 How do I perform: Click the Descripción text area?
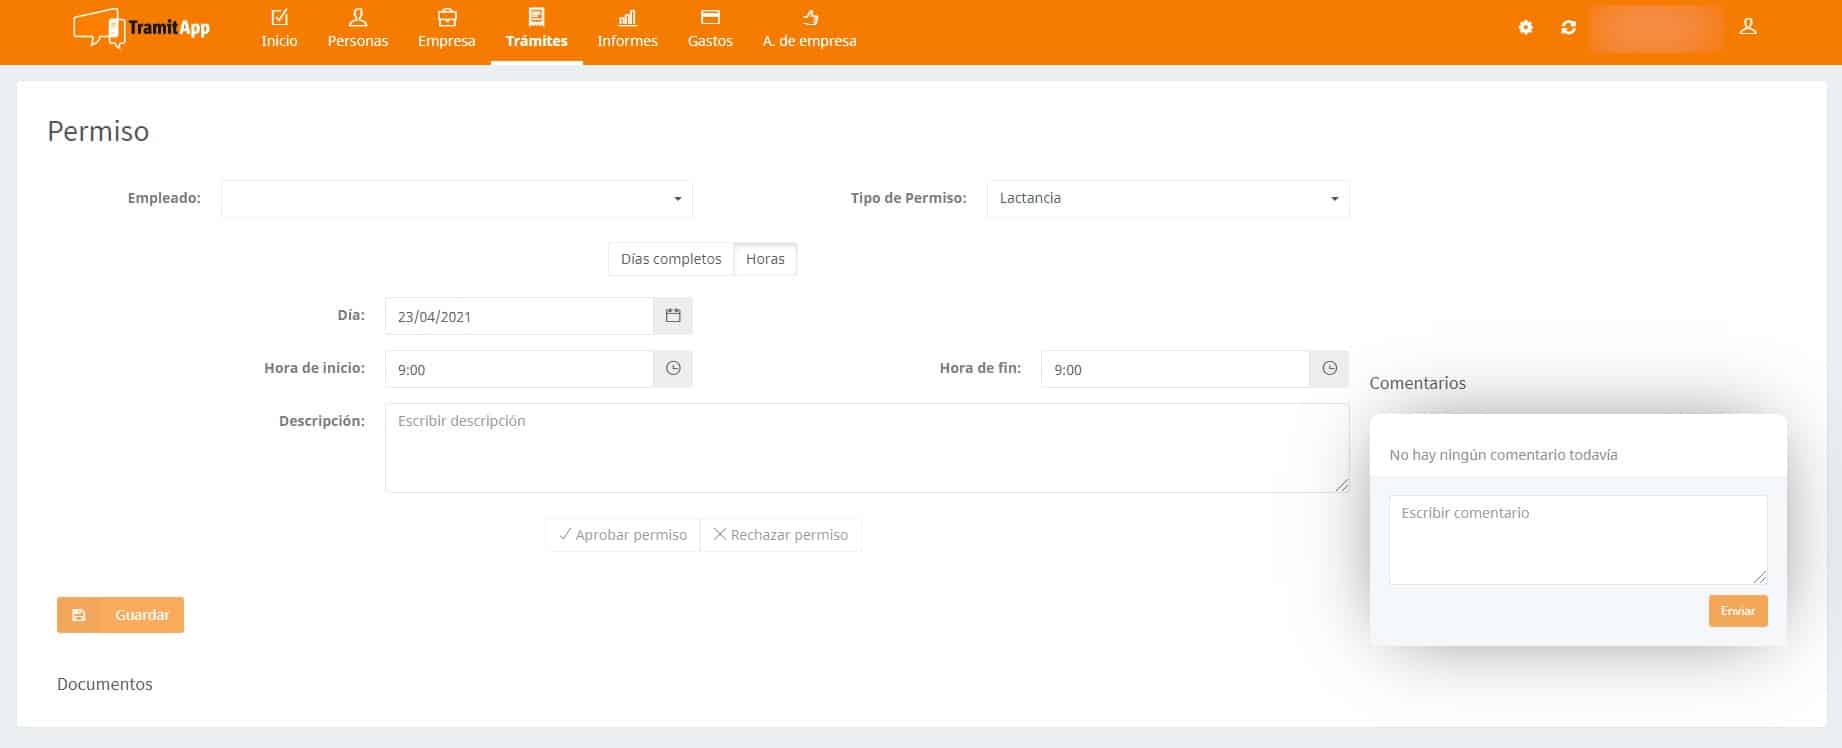(x=867, y=448)
